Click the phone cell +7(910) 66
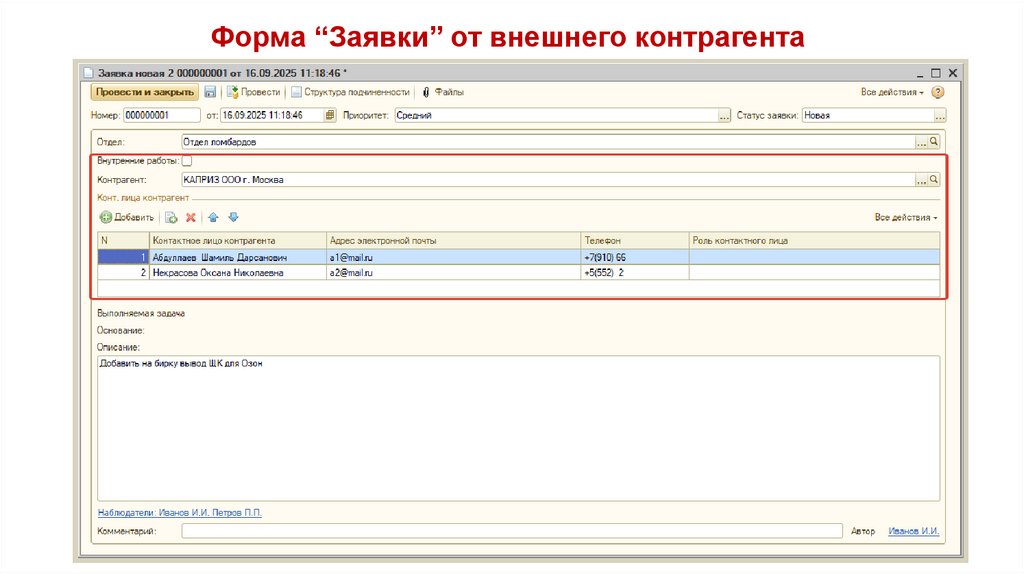 click(635, 257)
